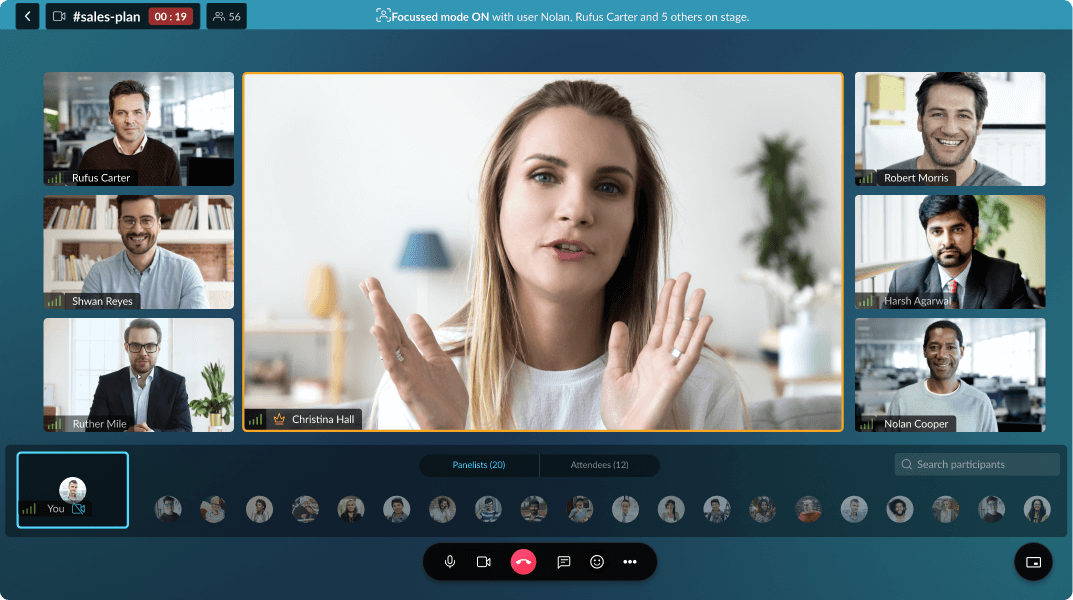The width and height of the screenshot is (1073, 600).
Task: Click the signal bars on Rufus Carter's tile
Action: click(55, 178)
